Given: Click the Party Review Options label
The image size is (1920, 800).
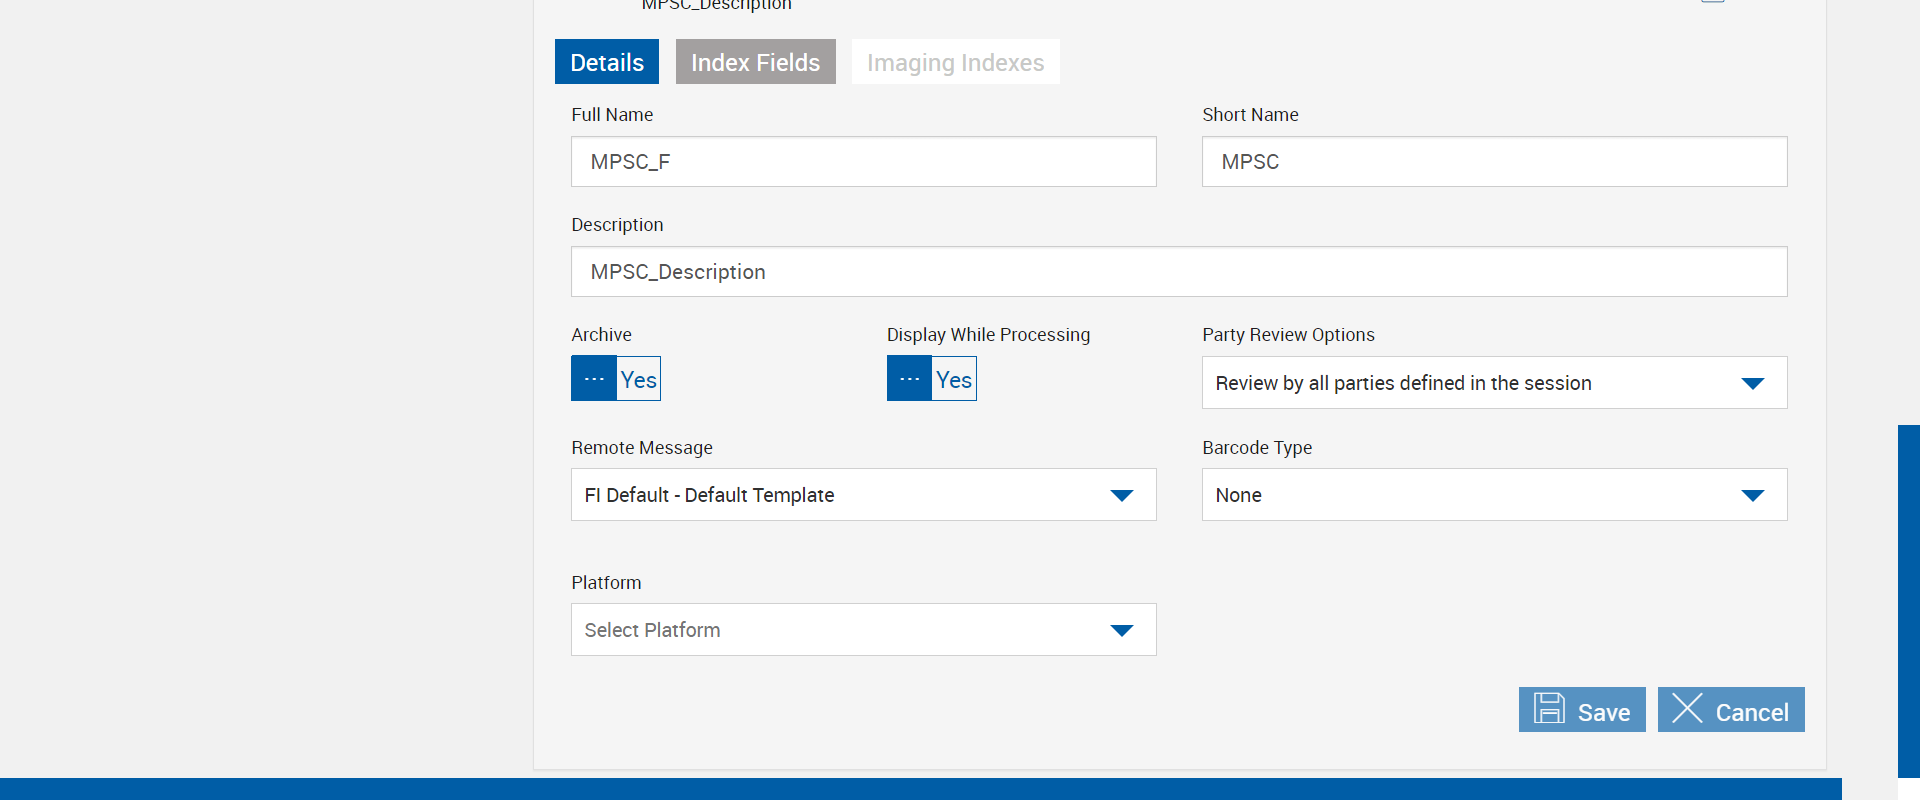Looking at the screenshot, I should click(1288, 335).
